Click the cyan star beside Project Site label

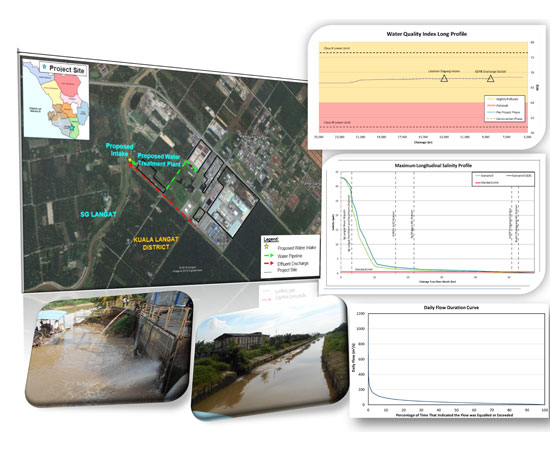coord(44,67)
